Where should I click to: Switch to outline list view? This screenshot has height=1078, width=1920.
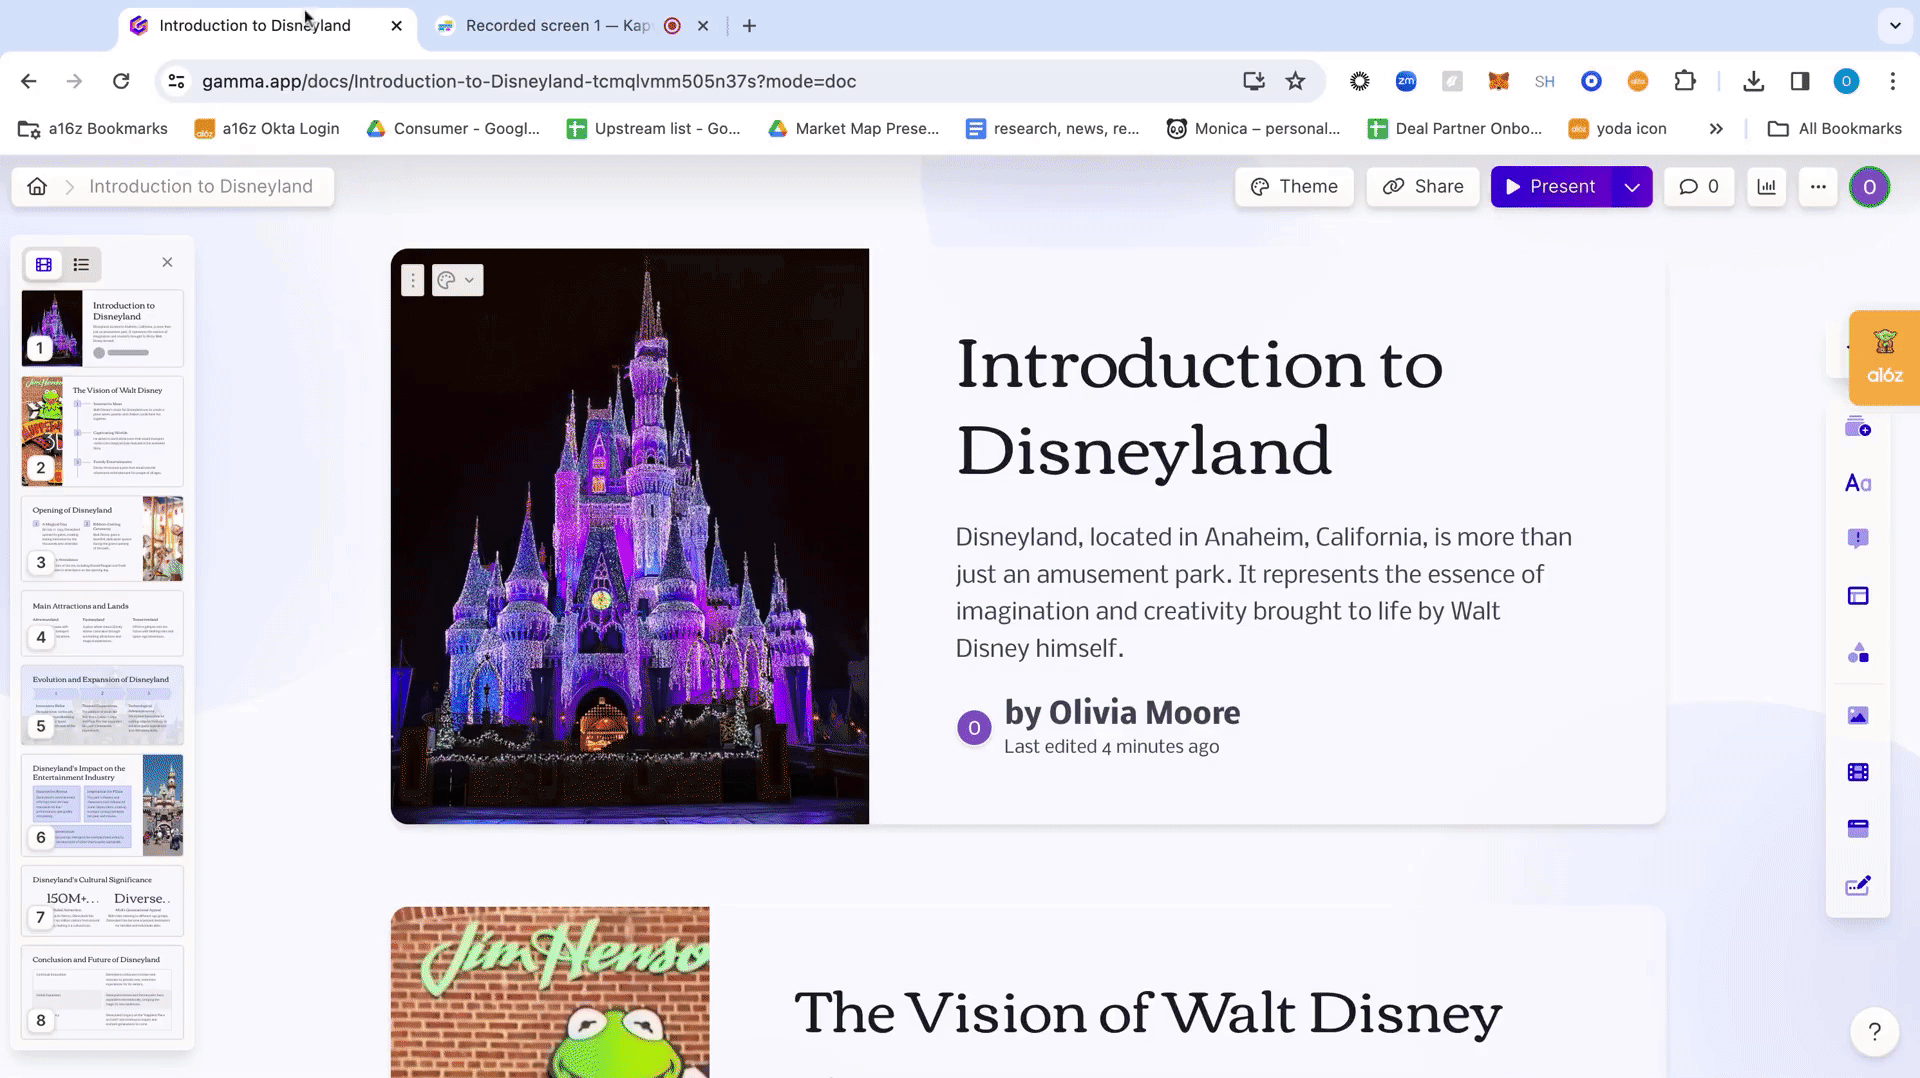(x=81, y=265)
